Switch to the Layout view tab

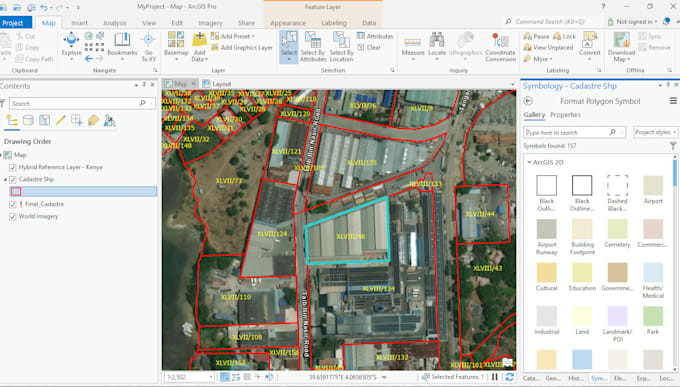(217, 84)
